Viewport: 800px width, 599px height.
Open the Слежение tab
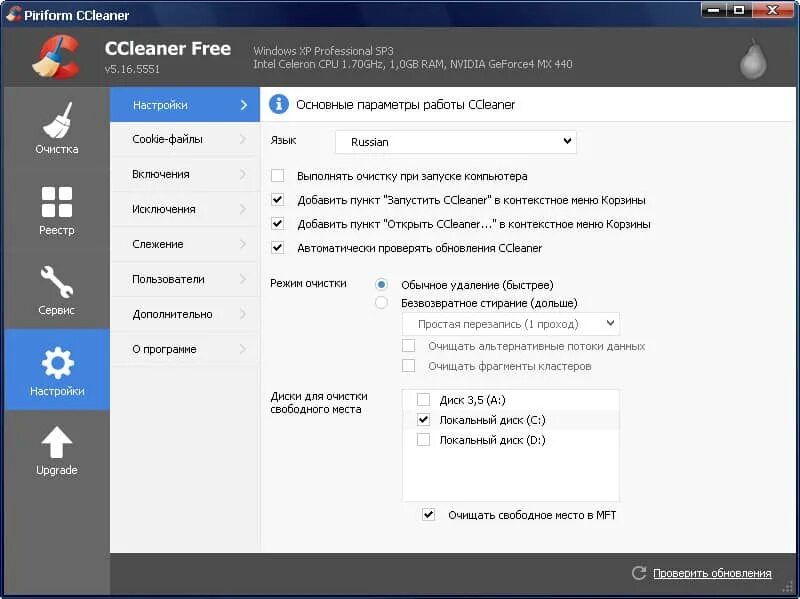[x=185, y=244]
